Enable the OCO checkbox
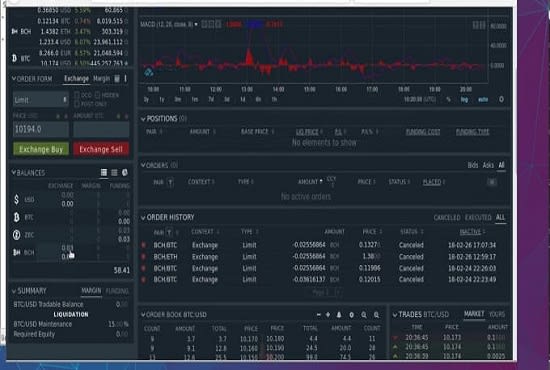This screenshot has width=550, height=370. pyautogui.click(x=77, y=95)
